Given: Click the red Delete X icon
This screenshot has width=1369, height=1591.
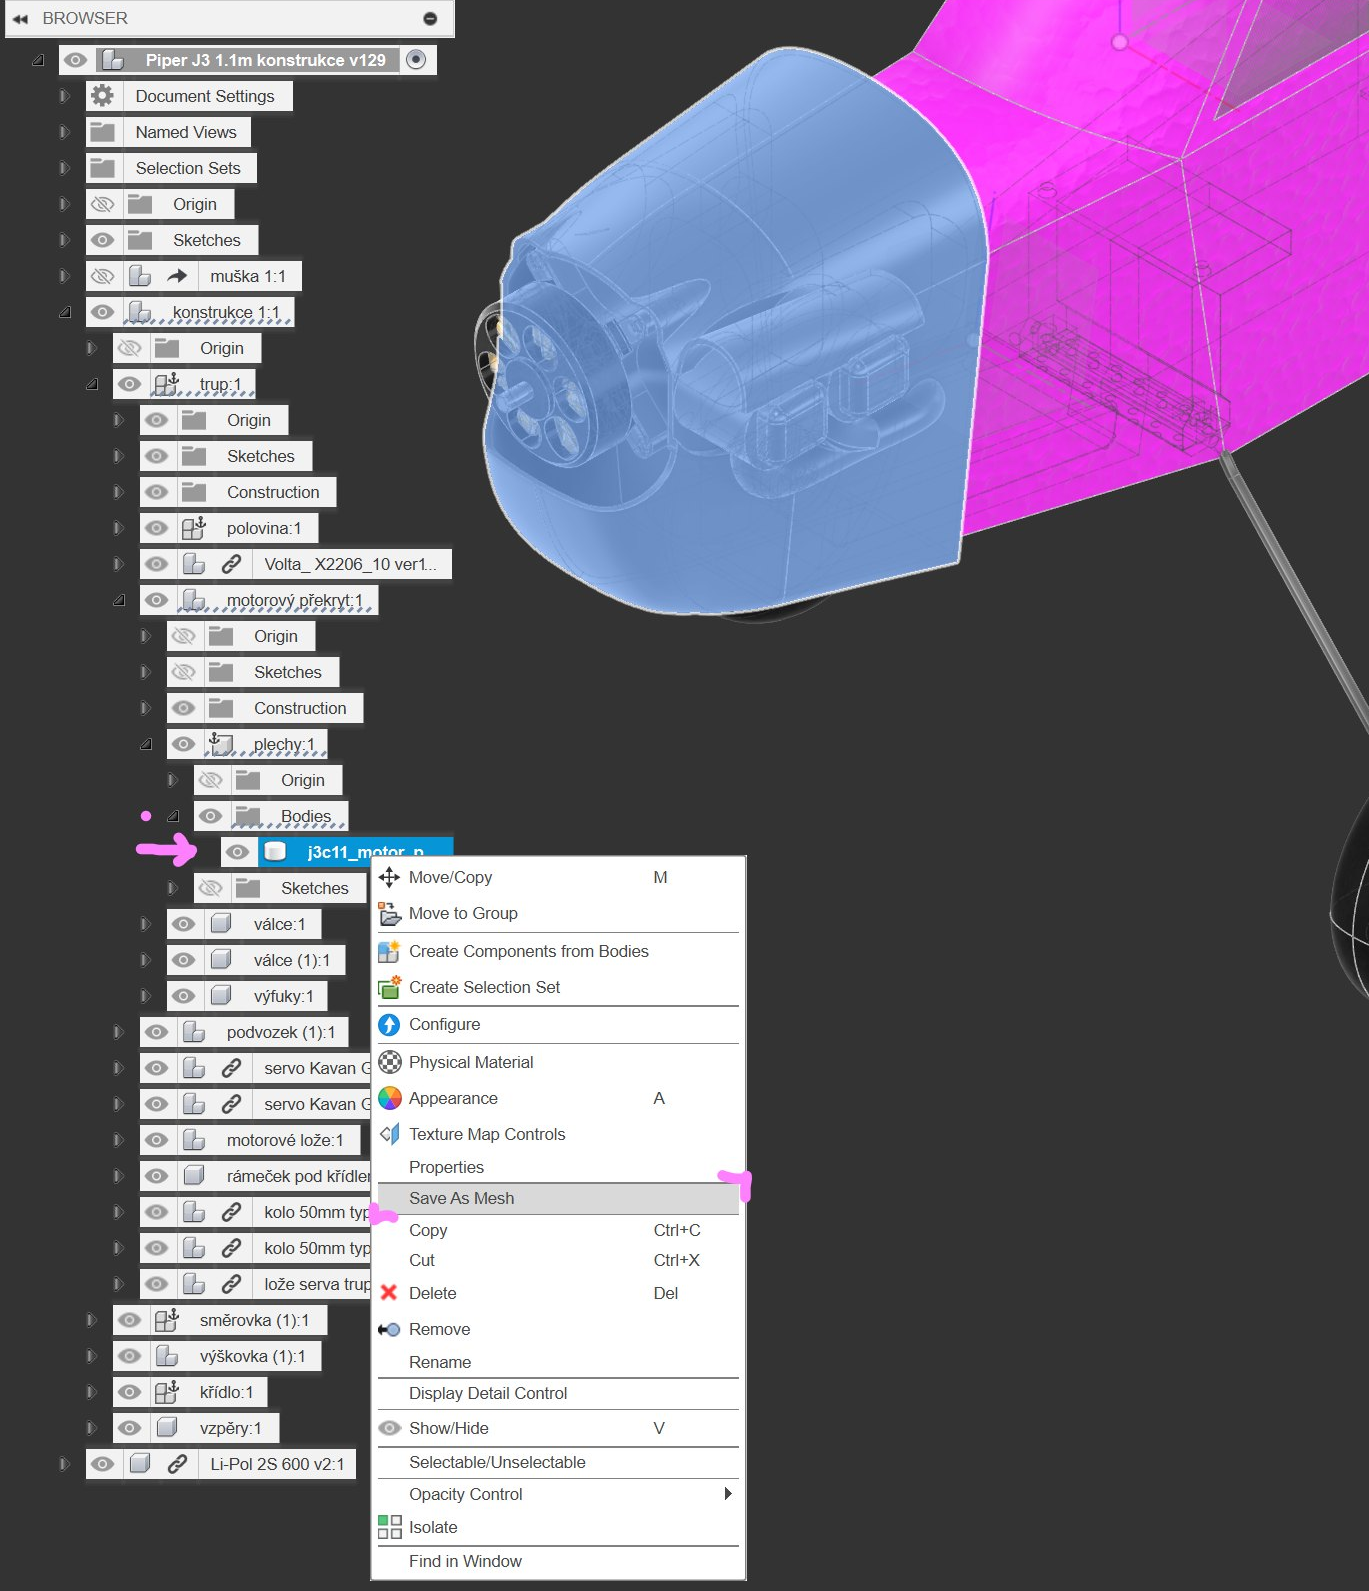Looking at the screenshot, I should 389,1293.
